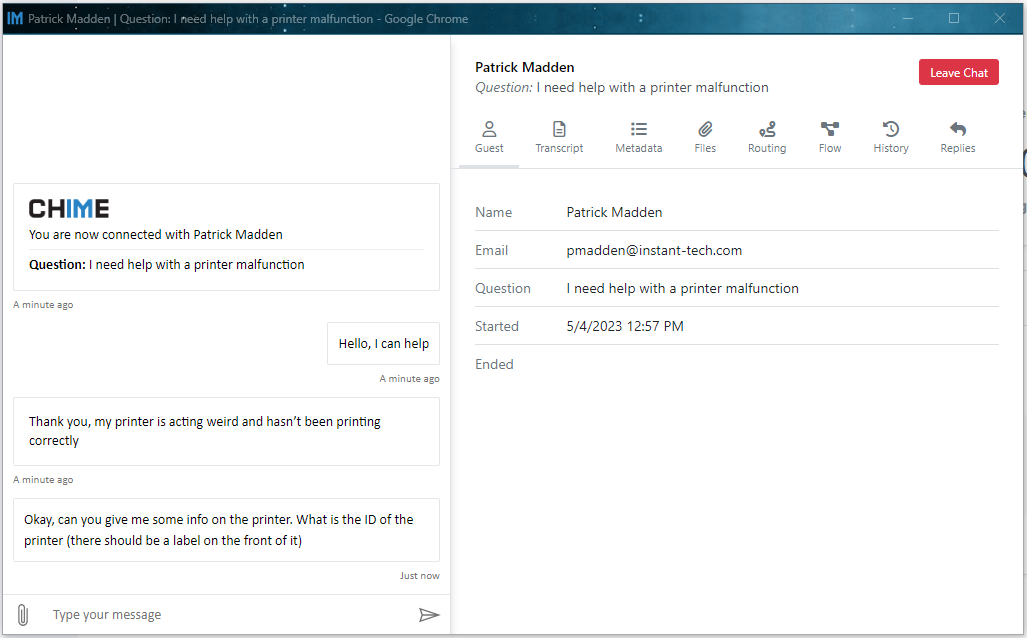The image size is (1027, 638).
Task: View the History clock icon
Action: coord(890,129)
